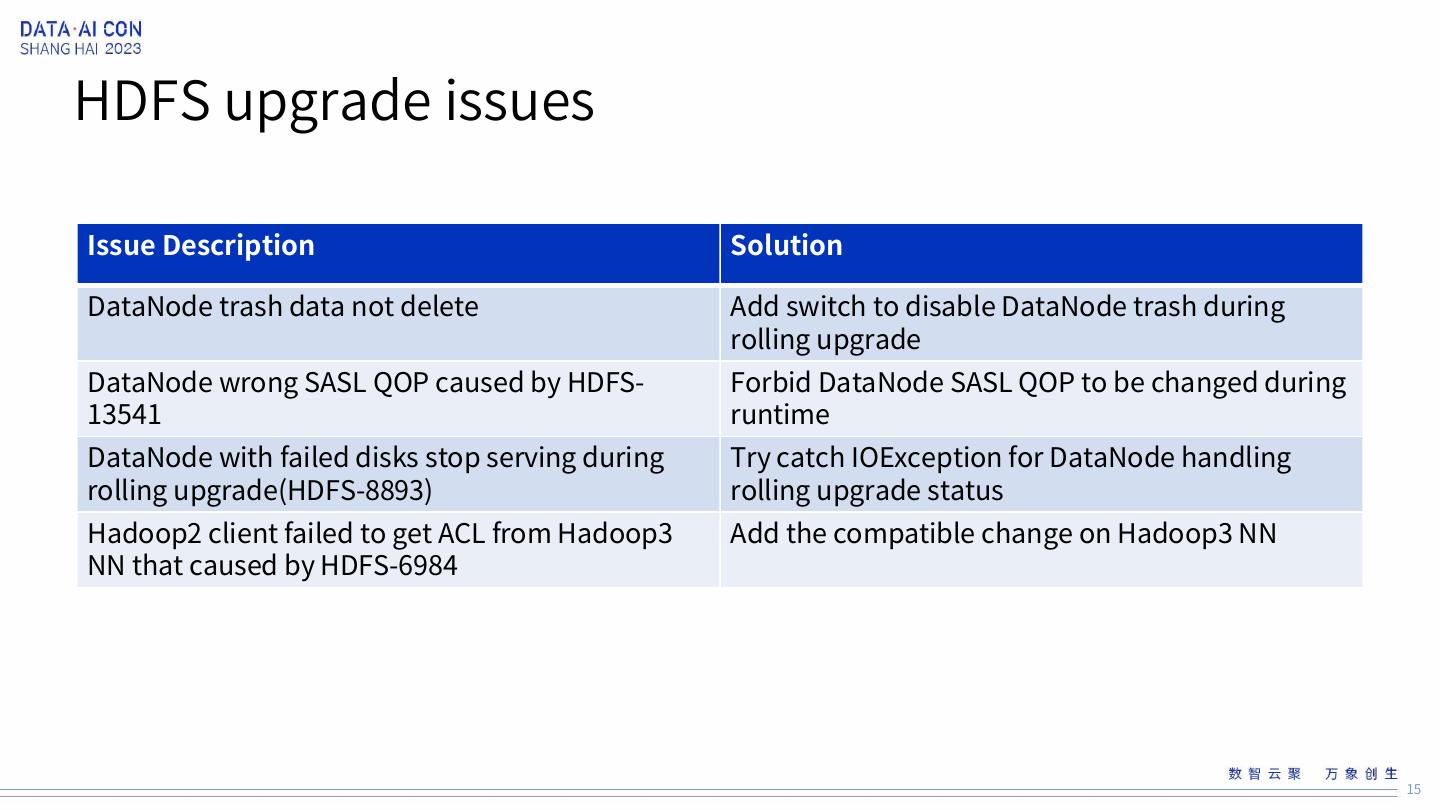This screenshot has height=810, width=1440.
Task: Click the 数智云聚 footer text
Action: [1265, 774]
